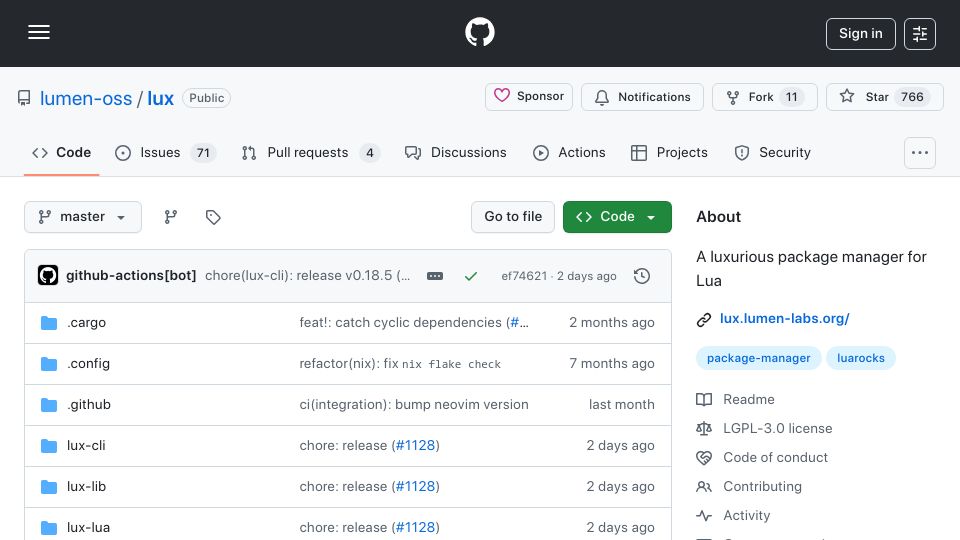Screen dimensions: 960x540
Task: Click the folder icon beside .cargo
Action: click(x=49, y=323)
